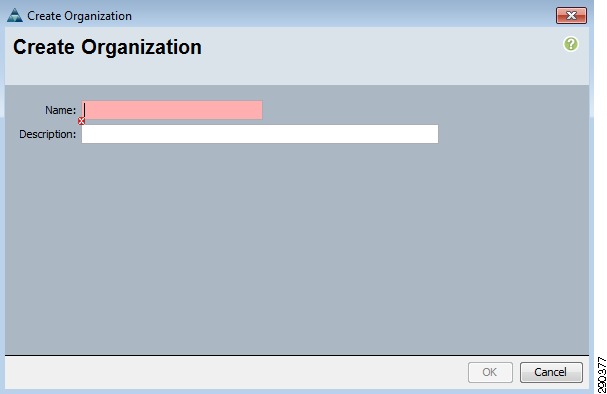Click the vertical 290377 figure number
This screenshot has height=394, width=607.
point(602,375)
